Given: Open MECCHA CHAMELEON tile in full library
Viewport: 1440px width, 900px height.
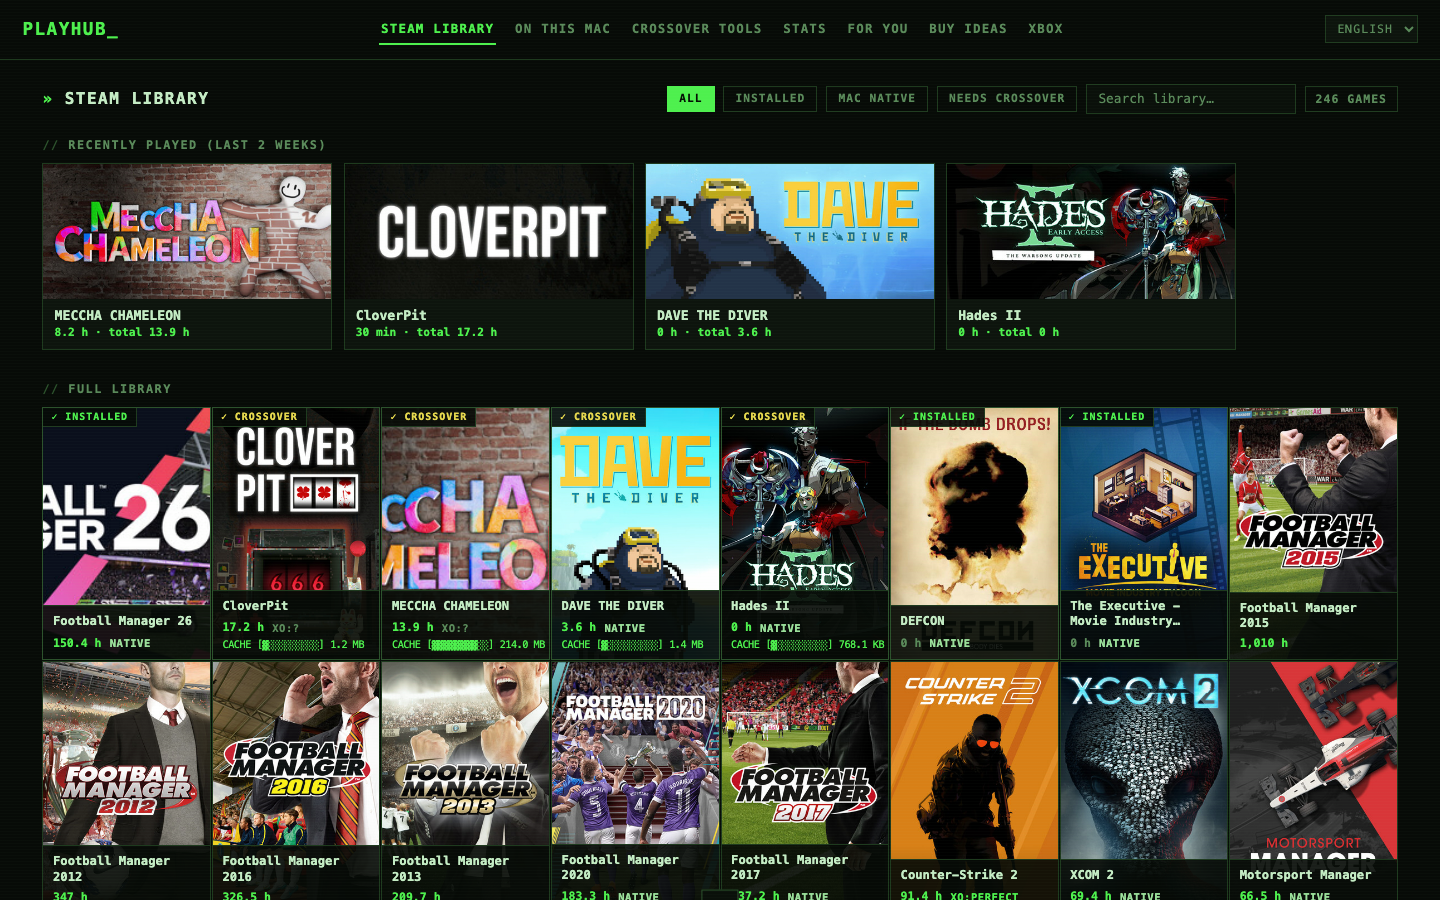Looking at the screenshot, I should pyautogui.click(x=466, y=533).
